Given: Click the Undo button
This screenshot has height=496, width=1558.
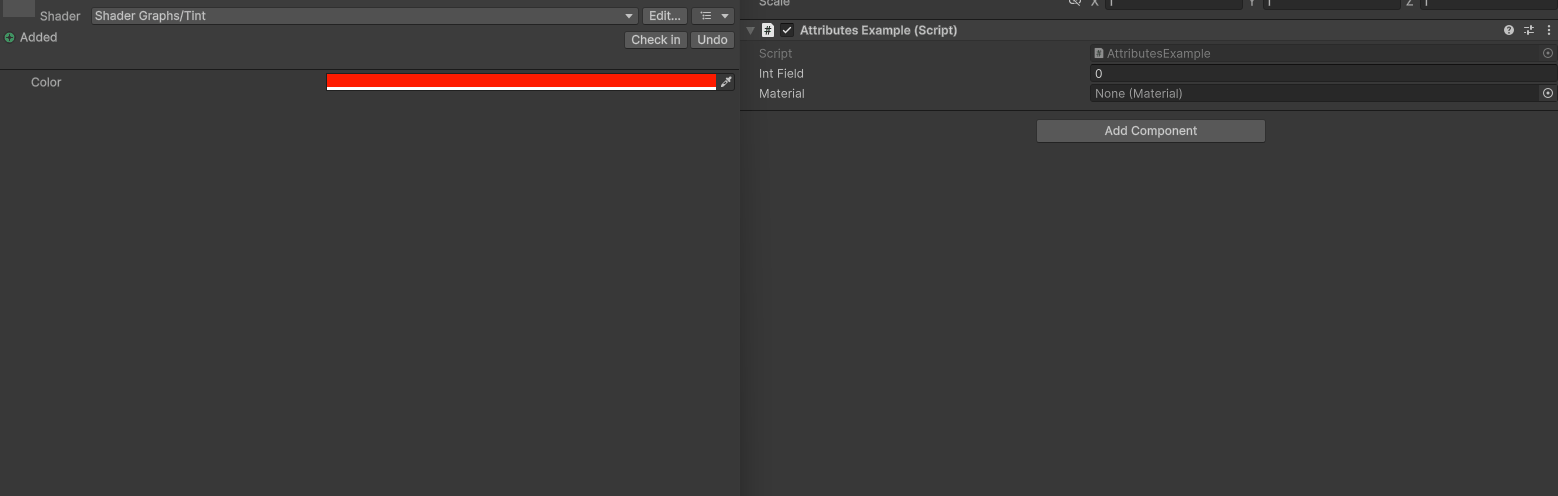Looking at the screenshot, I should pyautogui.click(x=713, y=40).
